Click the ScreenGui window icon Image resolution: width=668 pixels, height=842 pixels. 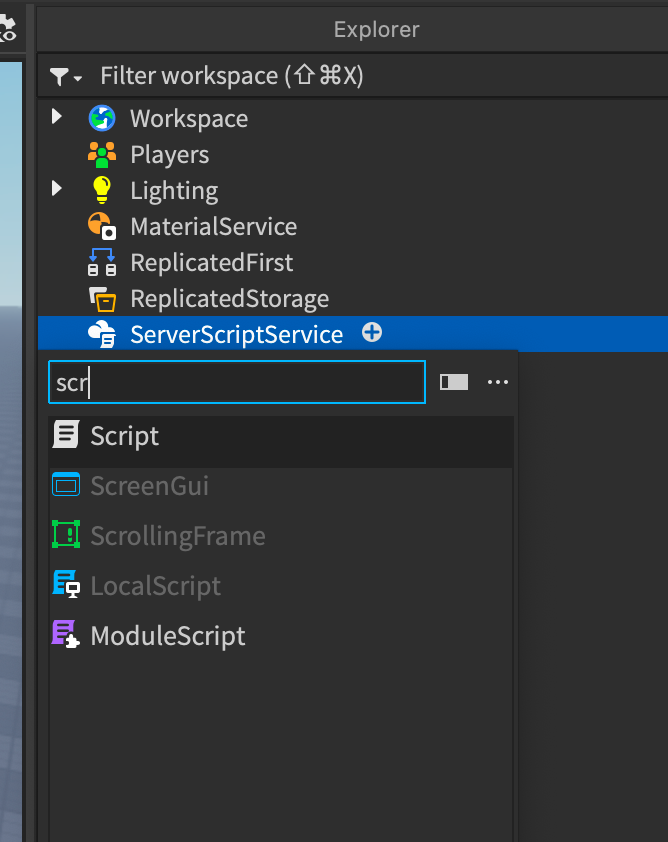tap(66, 484)
